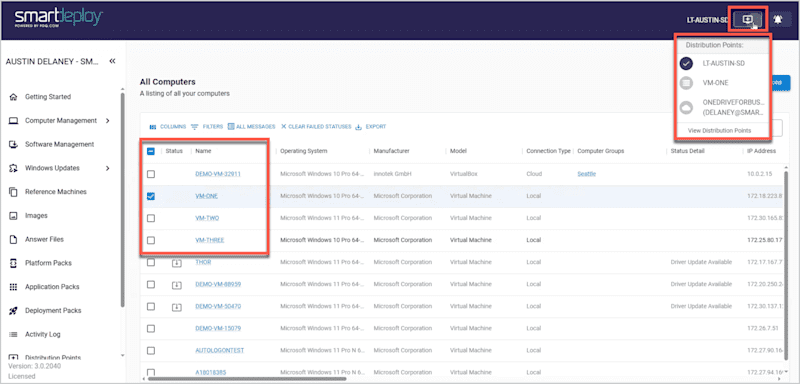
Task: Click the Getting Started home icon
Action: (x=14, y=97)
